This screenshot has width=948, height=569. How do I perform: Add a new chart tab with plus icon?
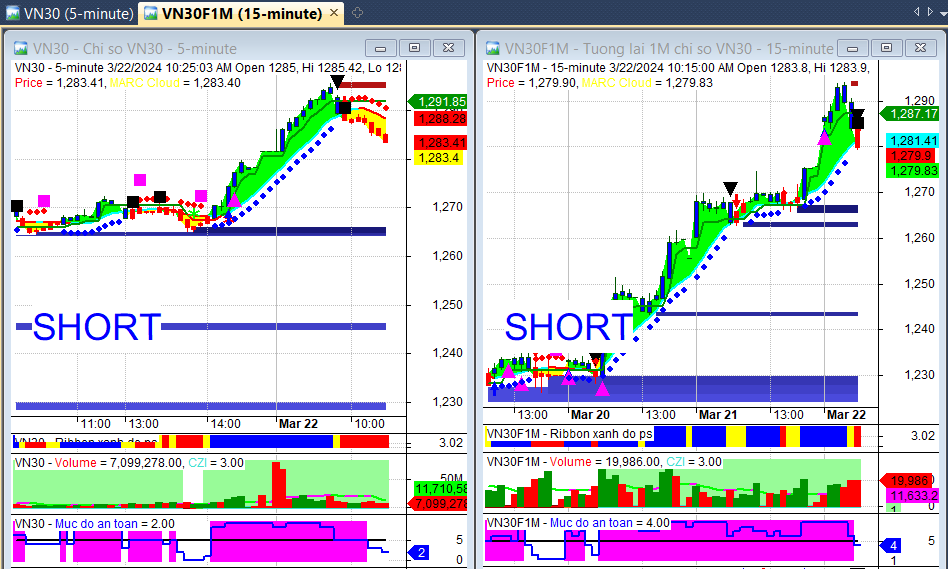pos(357,13)
